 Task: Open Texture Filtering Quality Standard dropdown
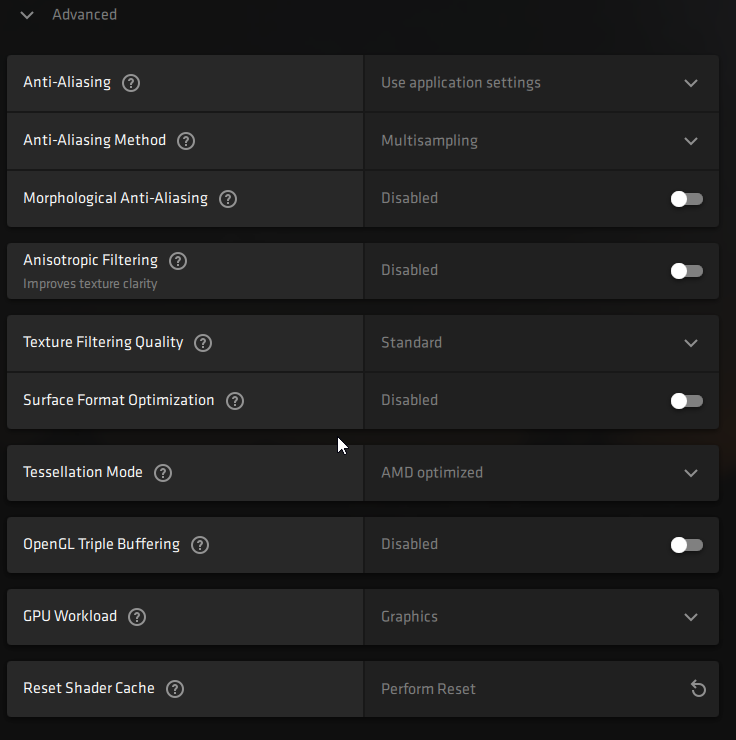540,343
